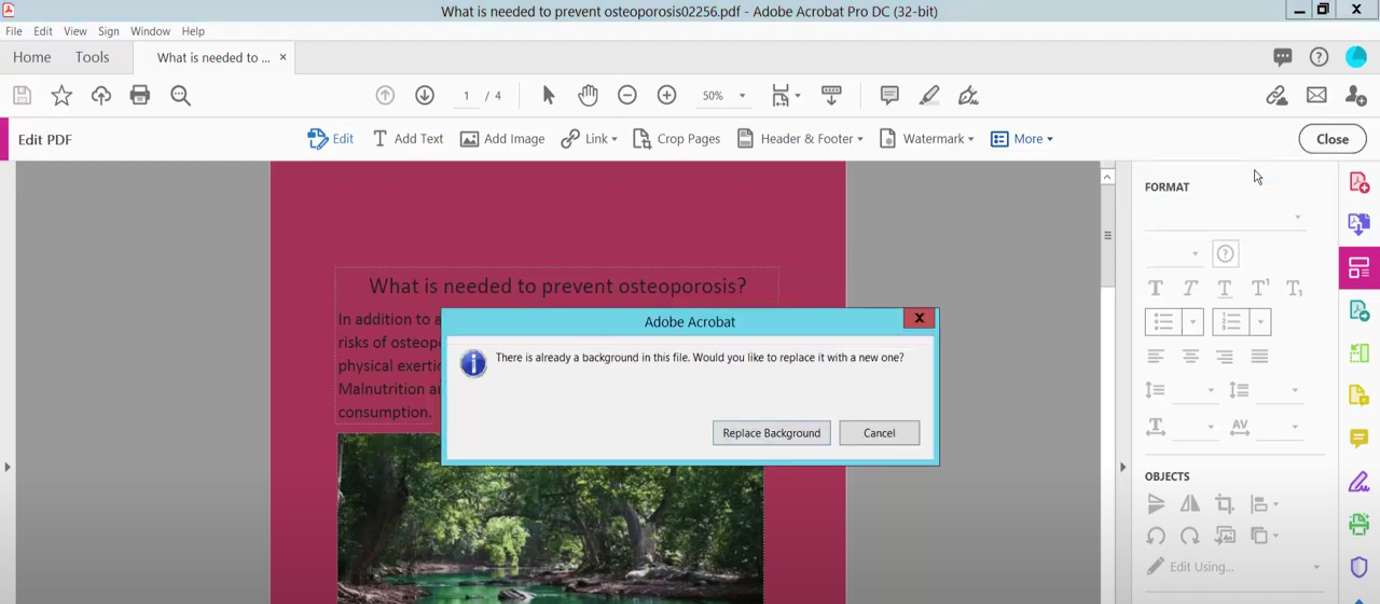Collapse the right Format panel arrow

[x=1122, y=467]
